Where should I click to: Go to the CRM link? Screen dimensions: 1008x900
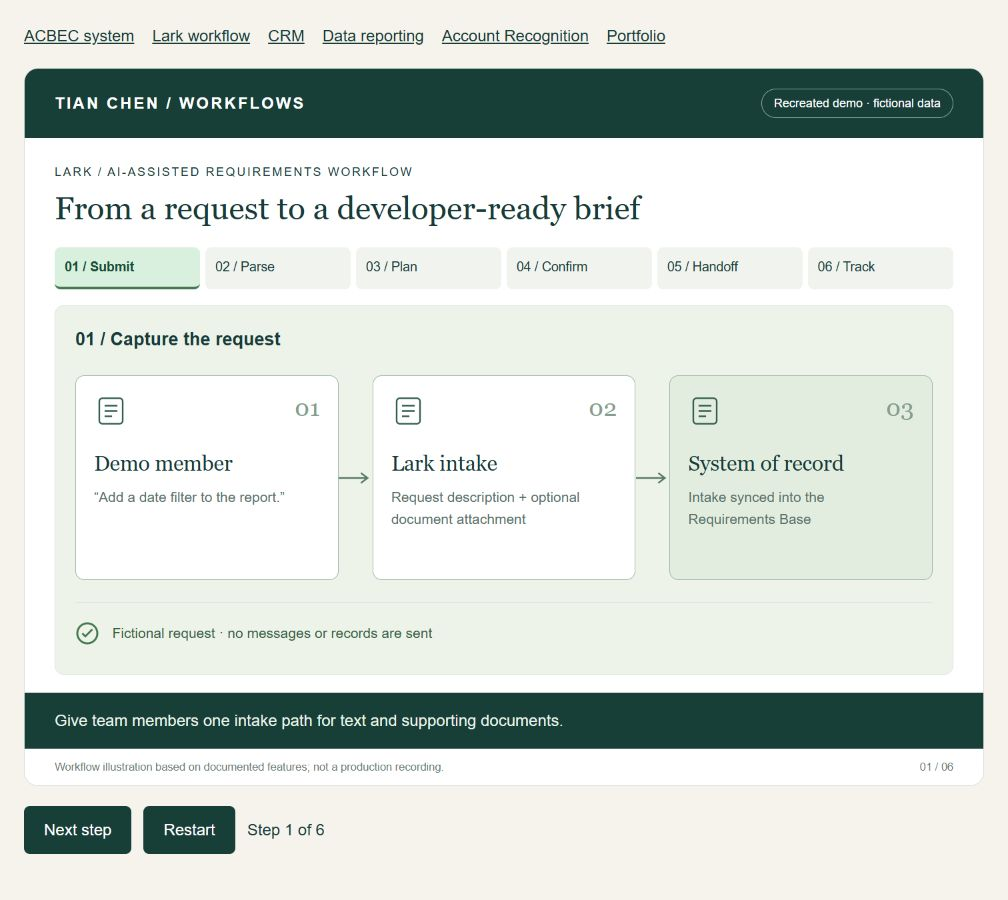tap(286, 36)
